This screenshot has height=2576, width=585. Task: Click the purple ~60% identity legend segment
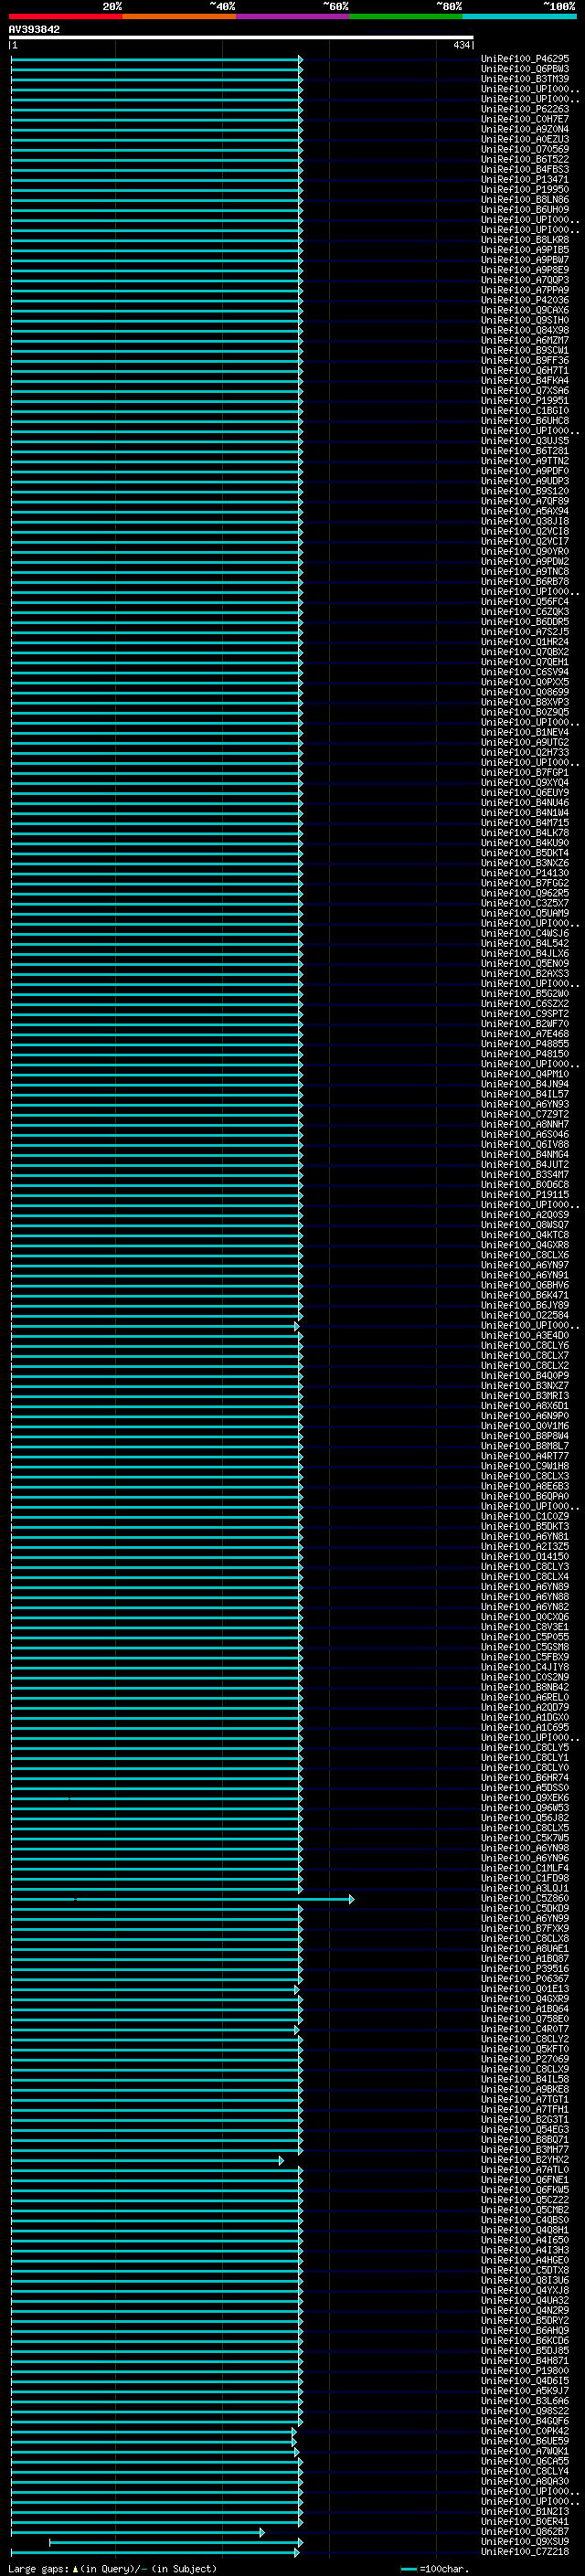pos(293,17)
